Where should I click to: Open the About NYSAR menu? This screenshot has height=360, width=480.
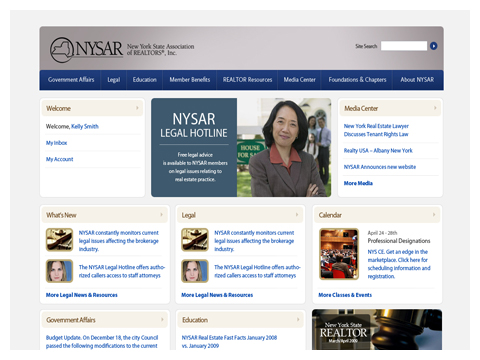(417, 80)
